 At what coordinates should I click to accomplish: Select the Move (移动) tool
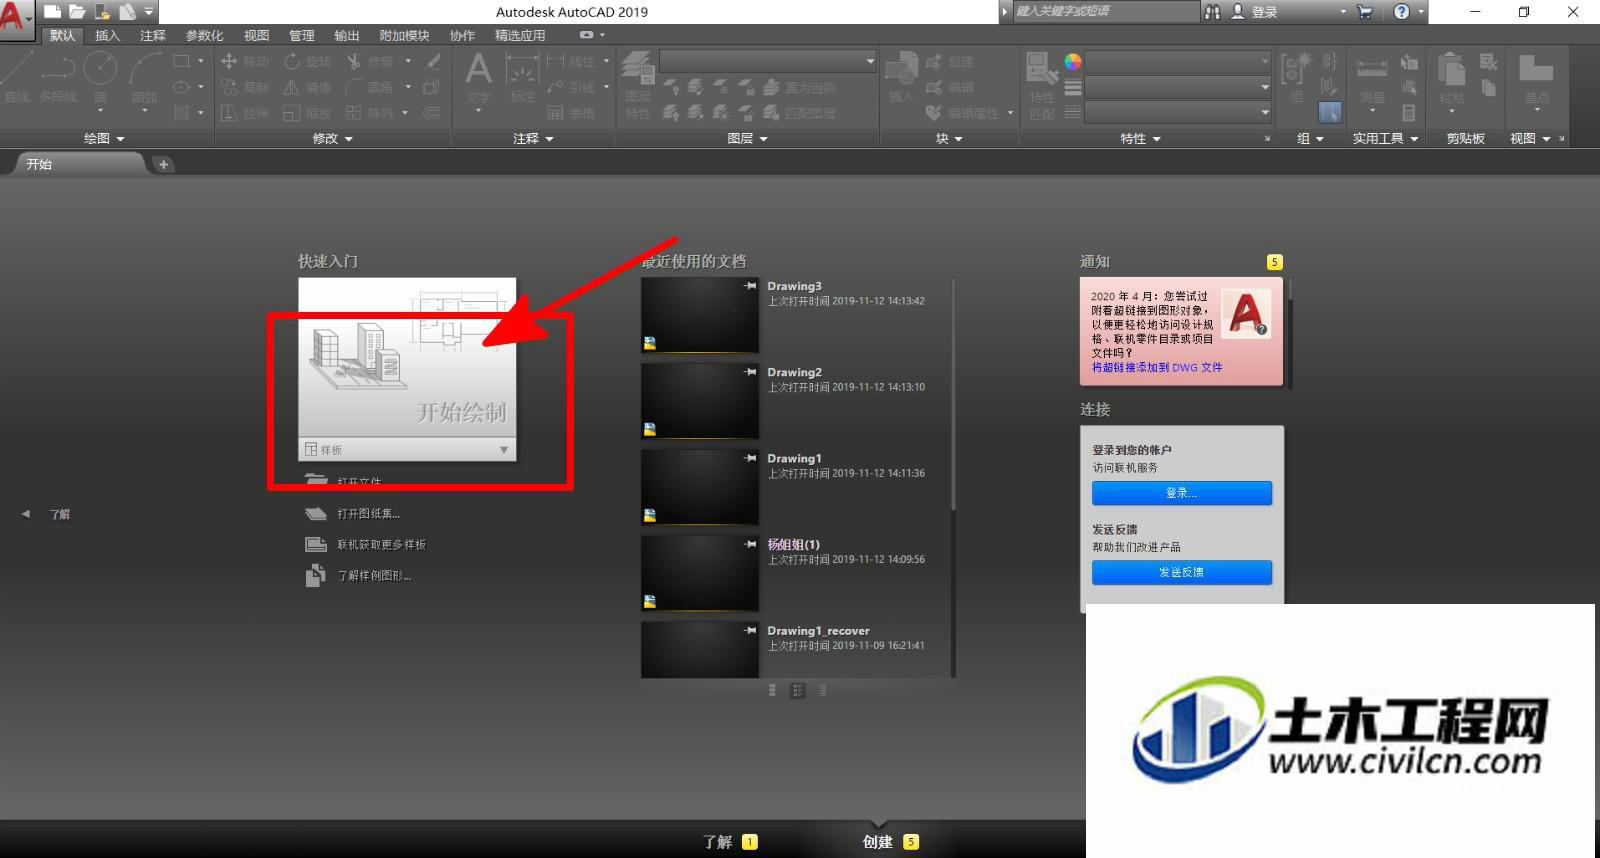pos(244,61)
